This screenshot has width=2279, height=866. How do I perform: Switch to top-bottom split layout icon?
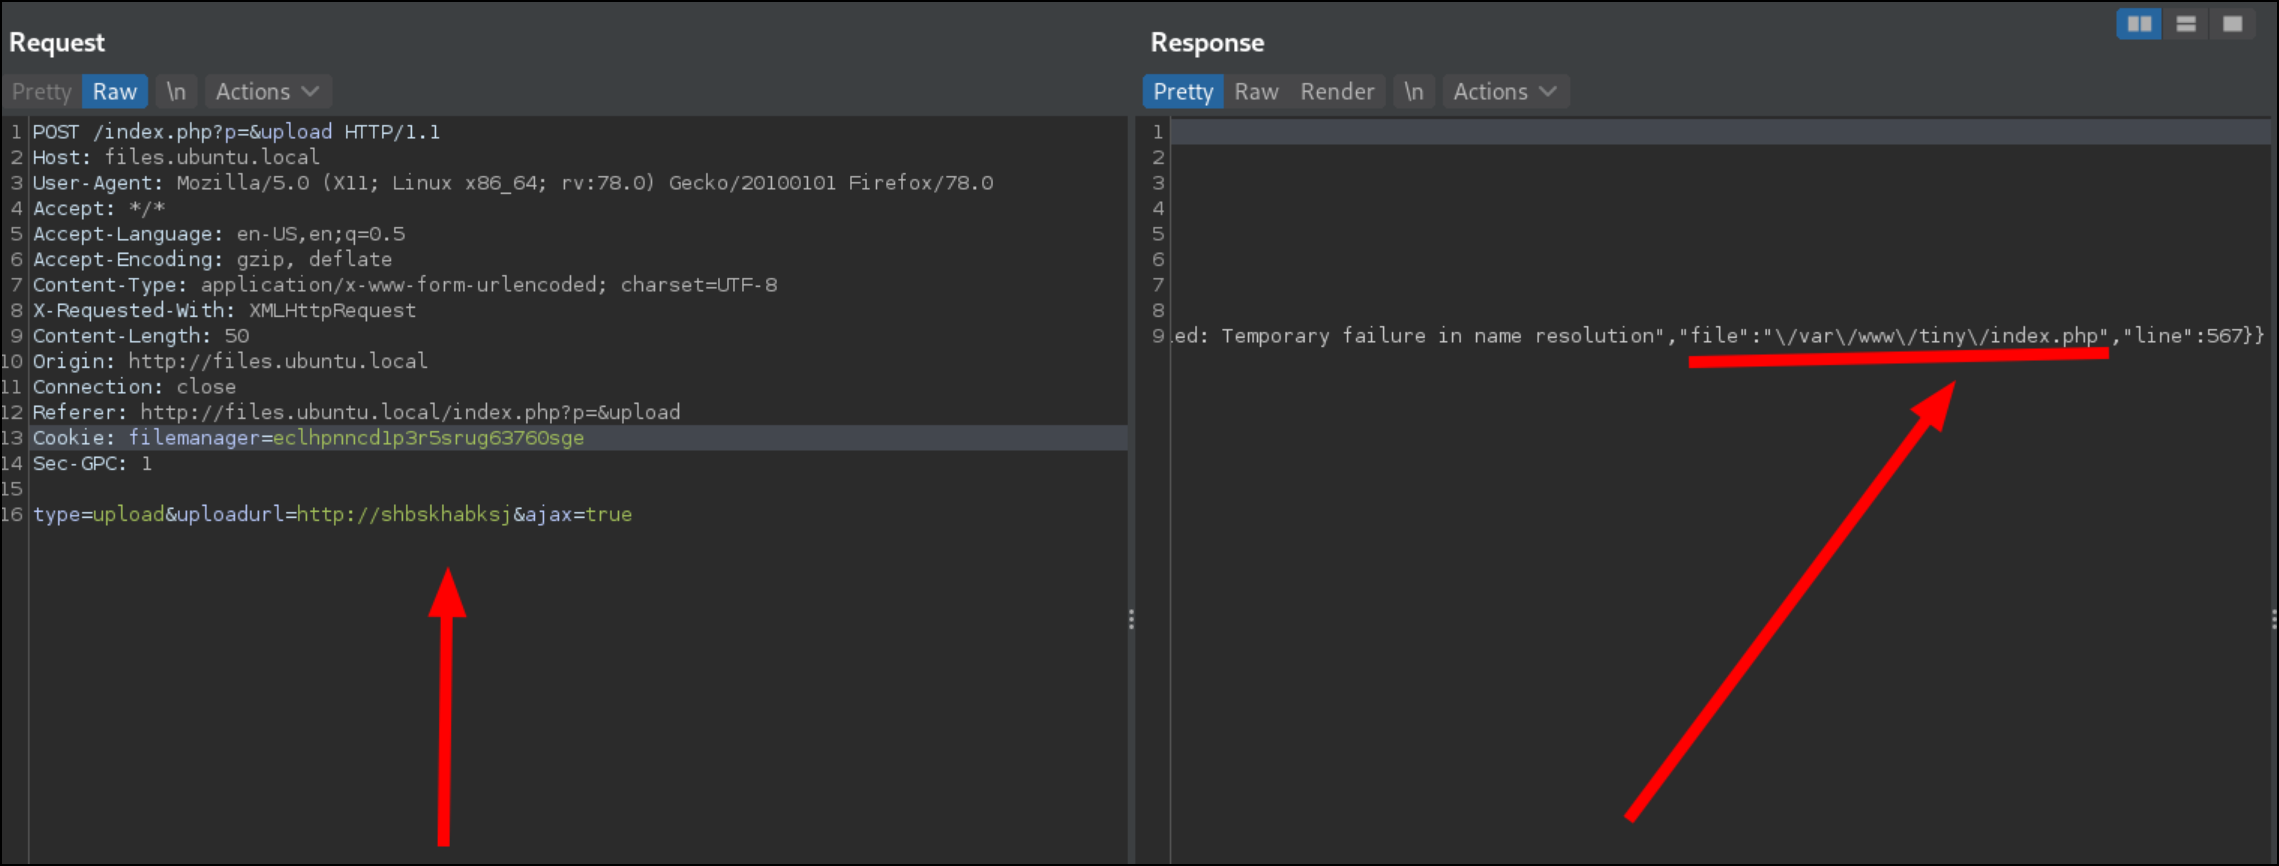coord(2185,24)
